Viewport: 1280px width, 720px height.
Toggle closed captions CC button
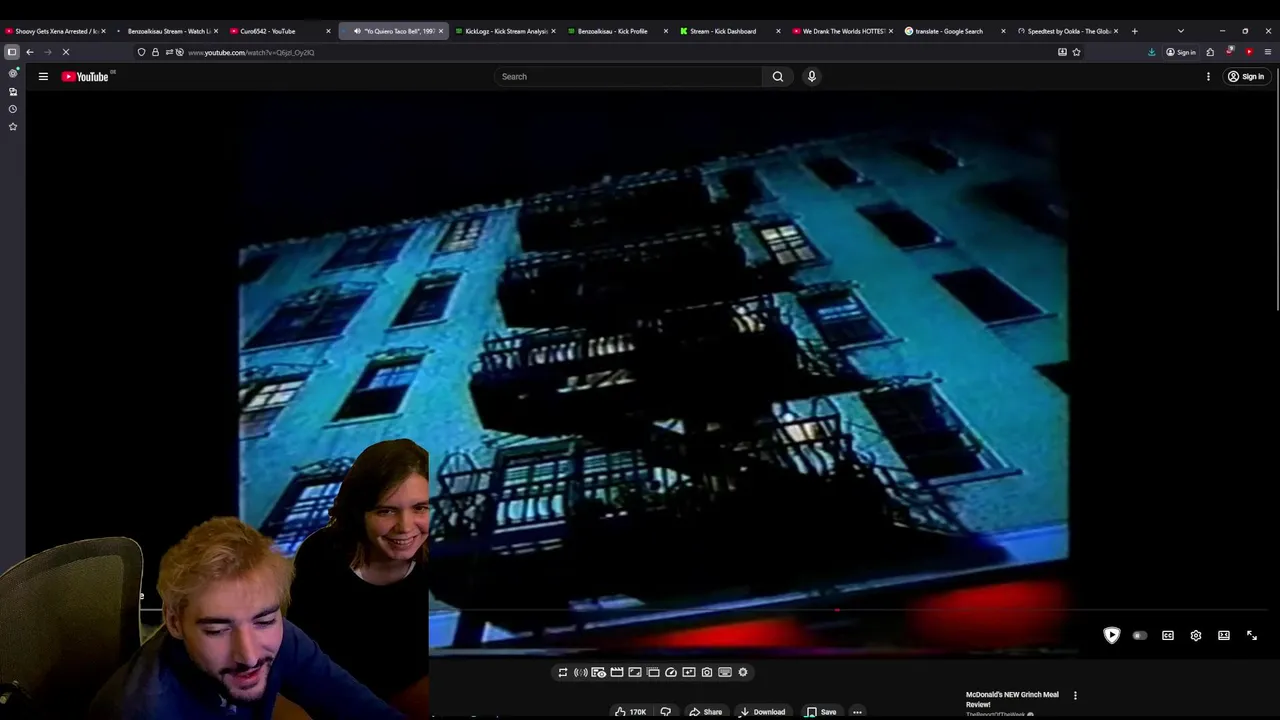pyautogui.click(x=1168, y=636)
